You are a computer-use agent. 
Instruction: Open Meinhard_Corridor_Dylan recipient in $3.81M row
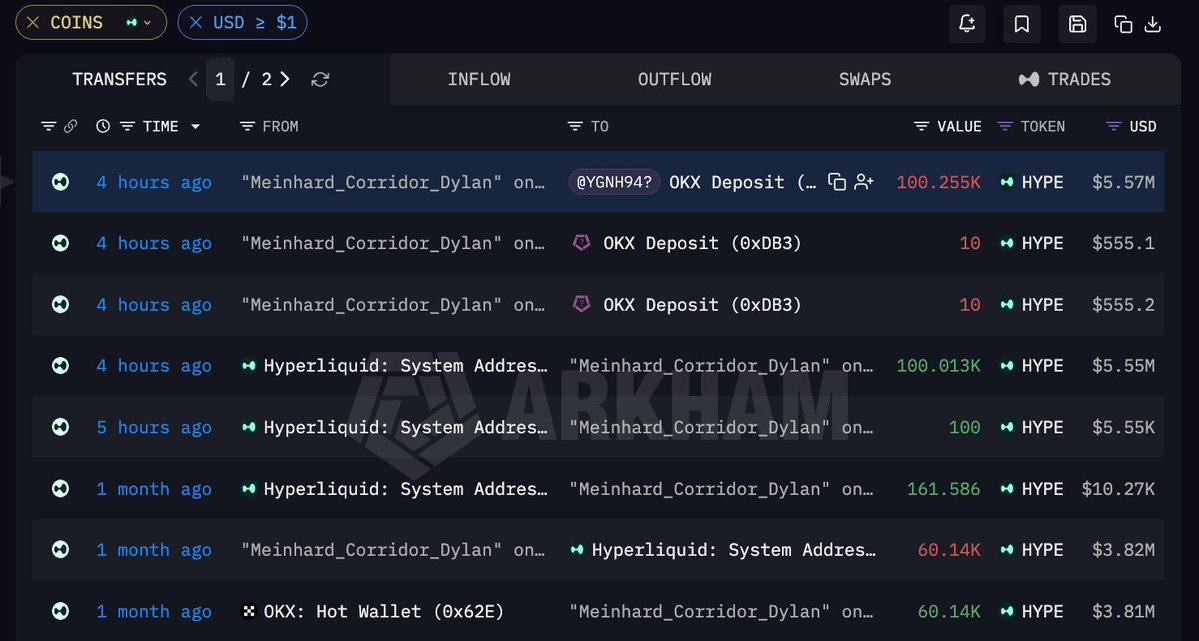click(x=721, y=611)
